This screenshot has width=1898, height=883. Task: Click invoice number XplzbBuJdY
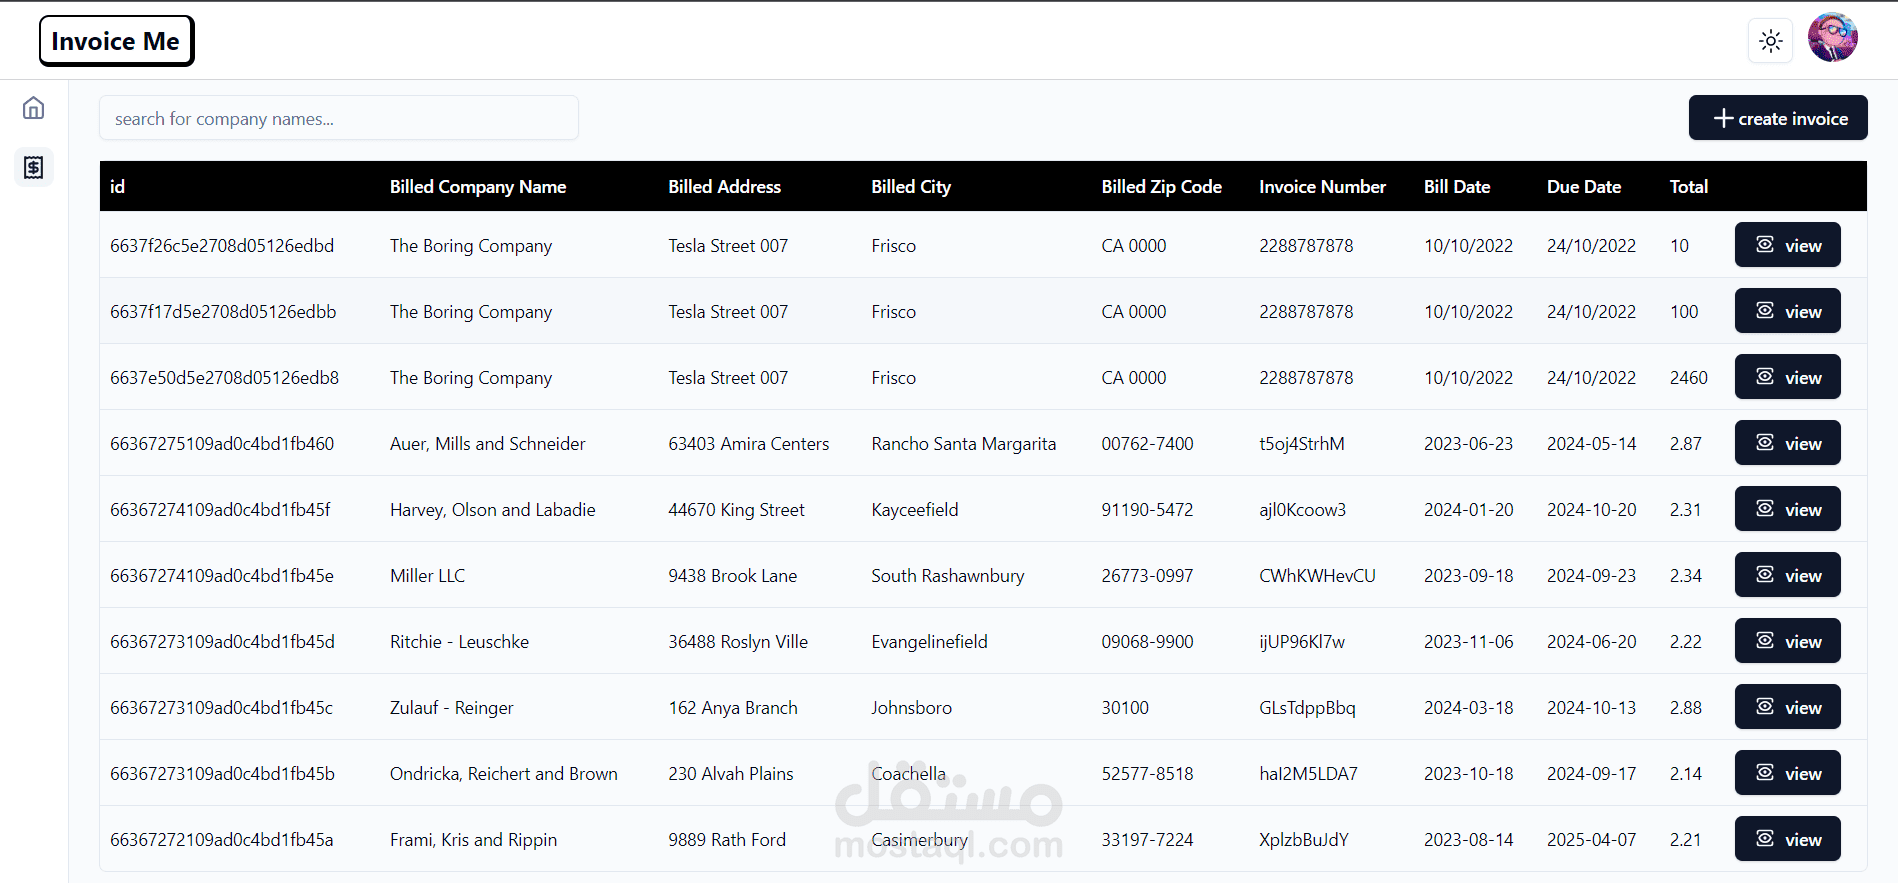[1304, 840]
